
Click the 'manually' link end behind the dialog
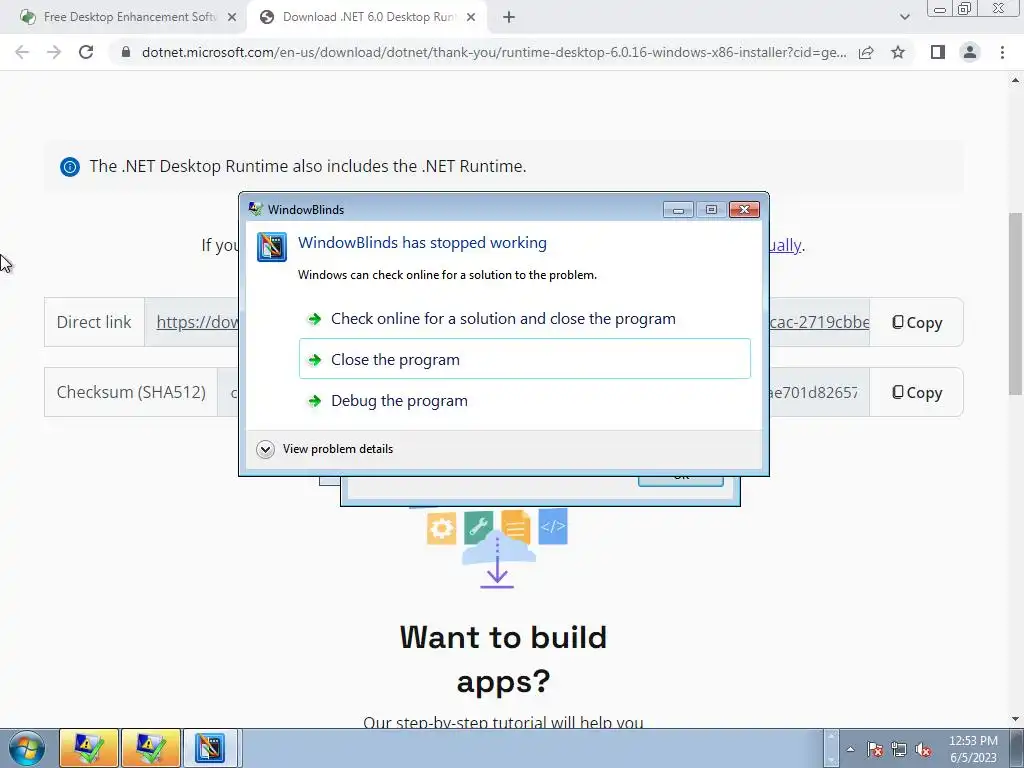(786, 246)
